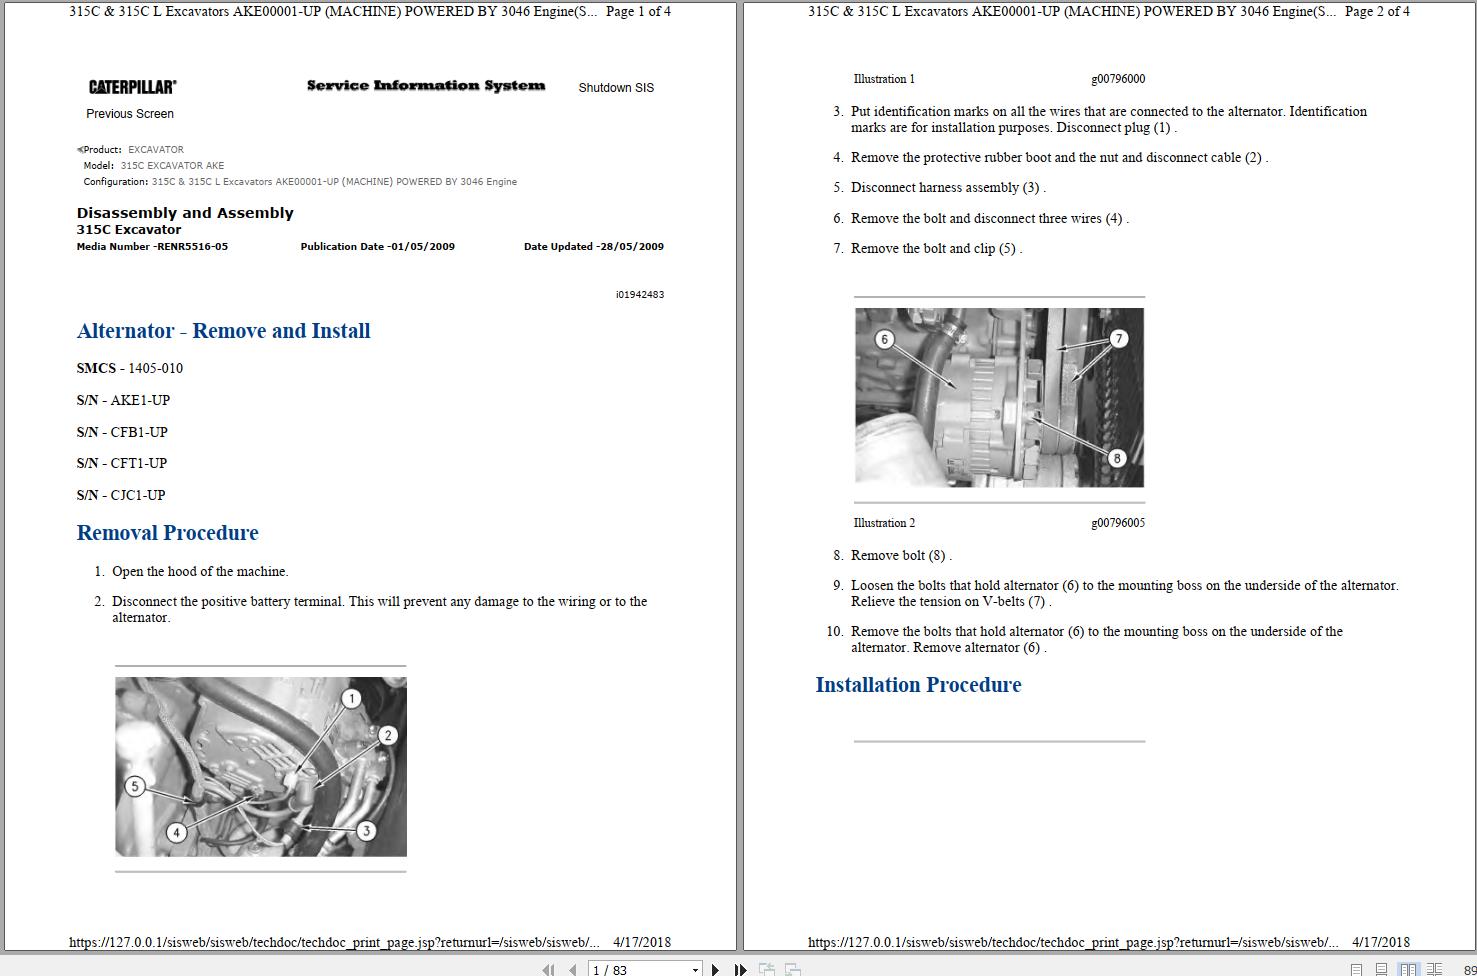Click the go to previous view icon
The image size is (1477, 976).
768,969
